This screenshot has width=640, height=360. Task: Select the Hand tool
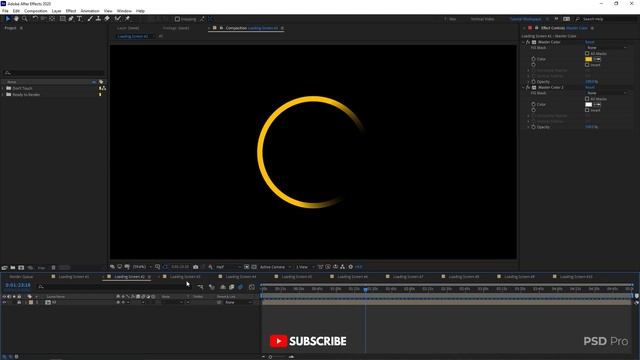[16, 19]
